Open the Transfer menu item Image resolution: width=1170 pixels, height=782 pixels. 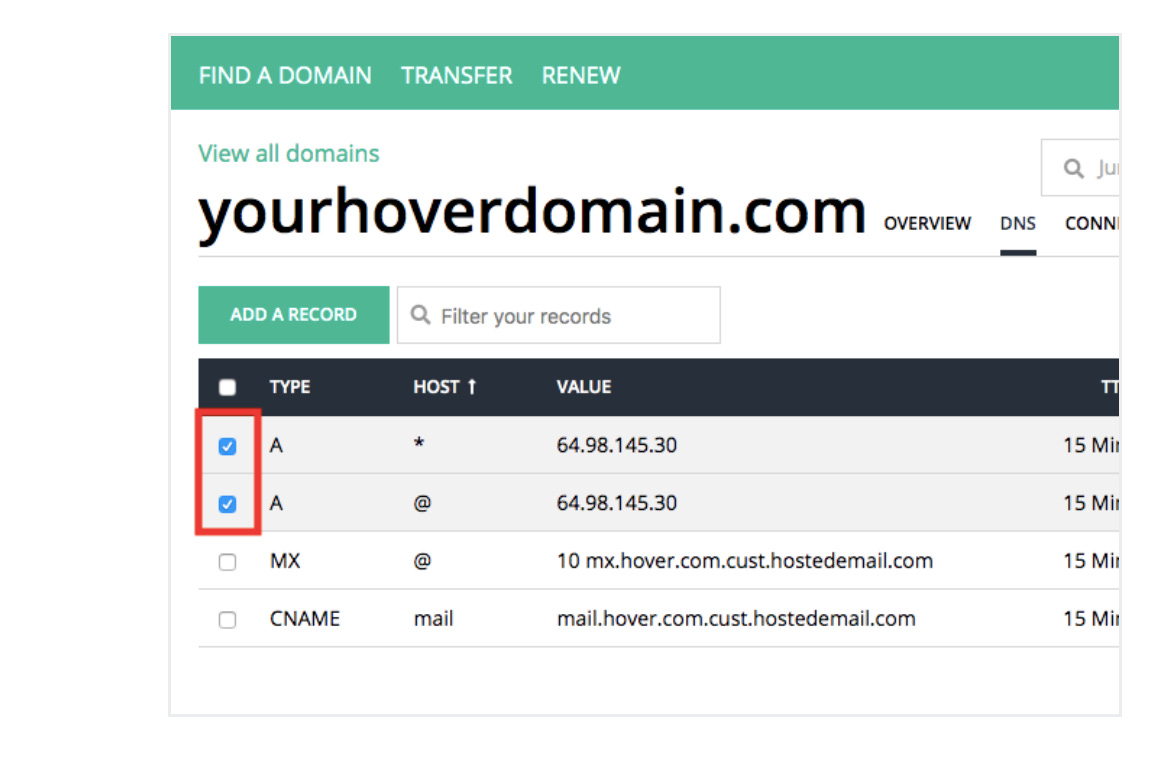[457, 75]
